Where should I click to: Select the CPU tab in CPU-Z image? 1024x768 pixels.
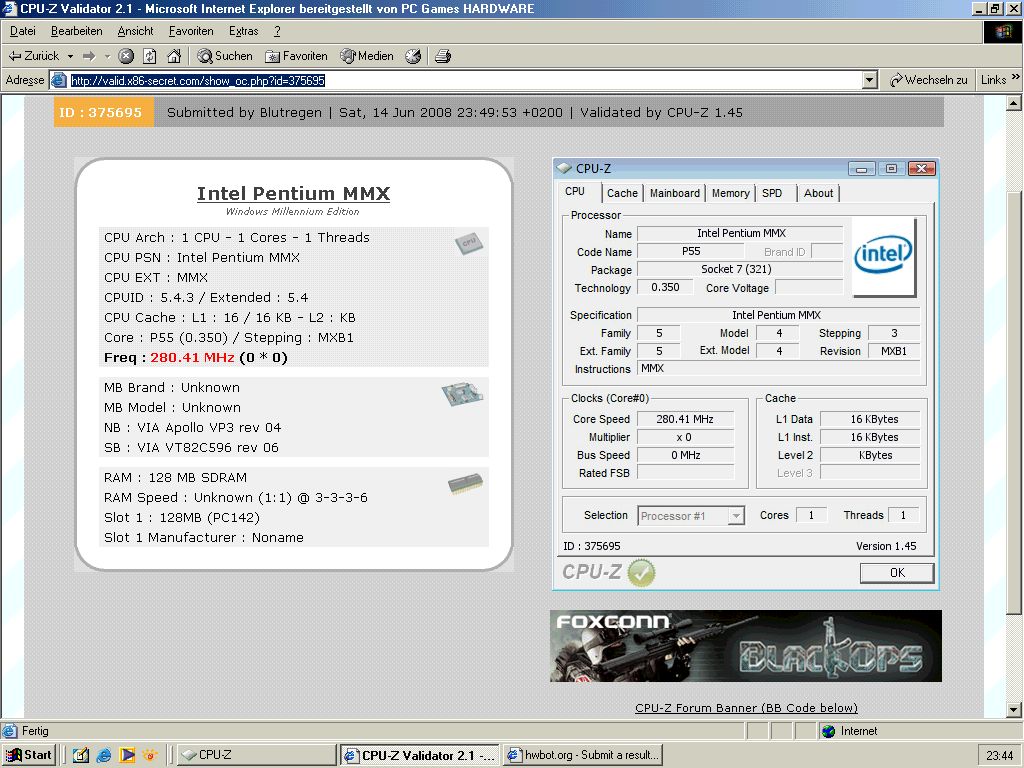coord(575,191)
